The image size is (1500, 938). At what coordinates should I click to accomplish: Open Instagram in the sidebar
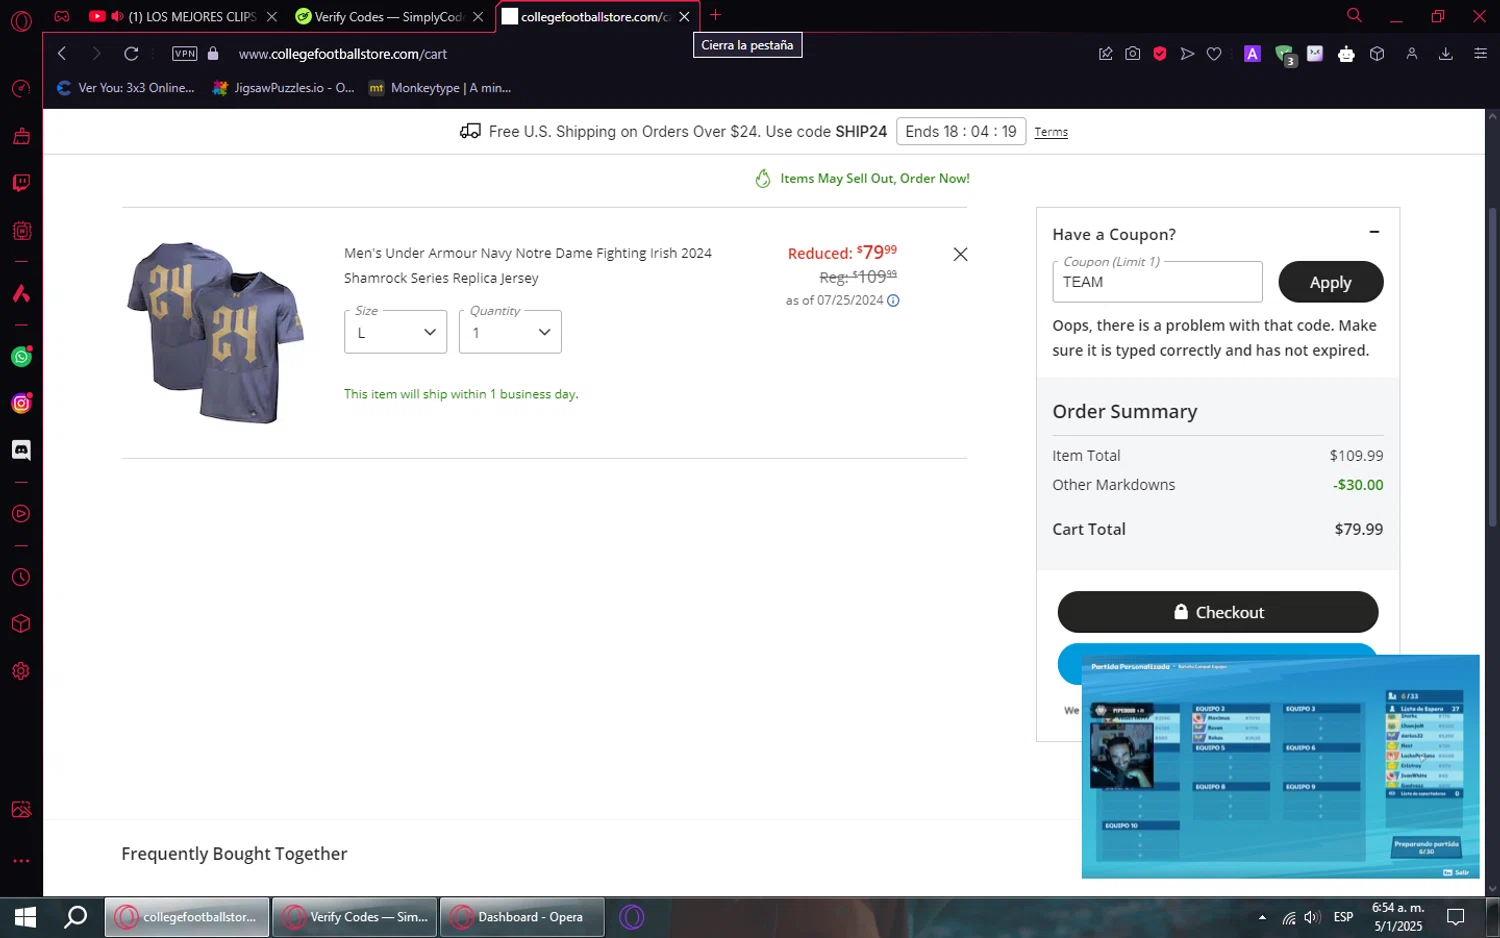[21, 403]
